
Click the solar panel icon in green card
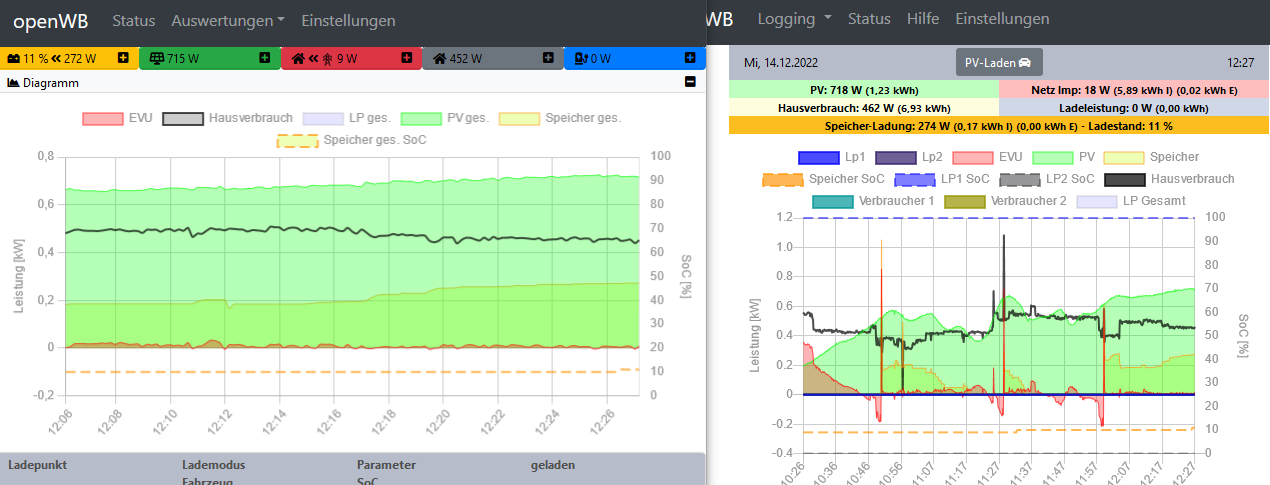click(155, 59)
